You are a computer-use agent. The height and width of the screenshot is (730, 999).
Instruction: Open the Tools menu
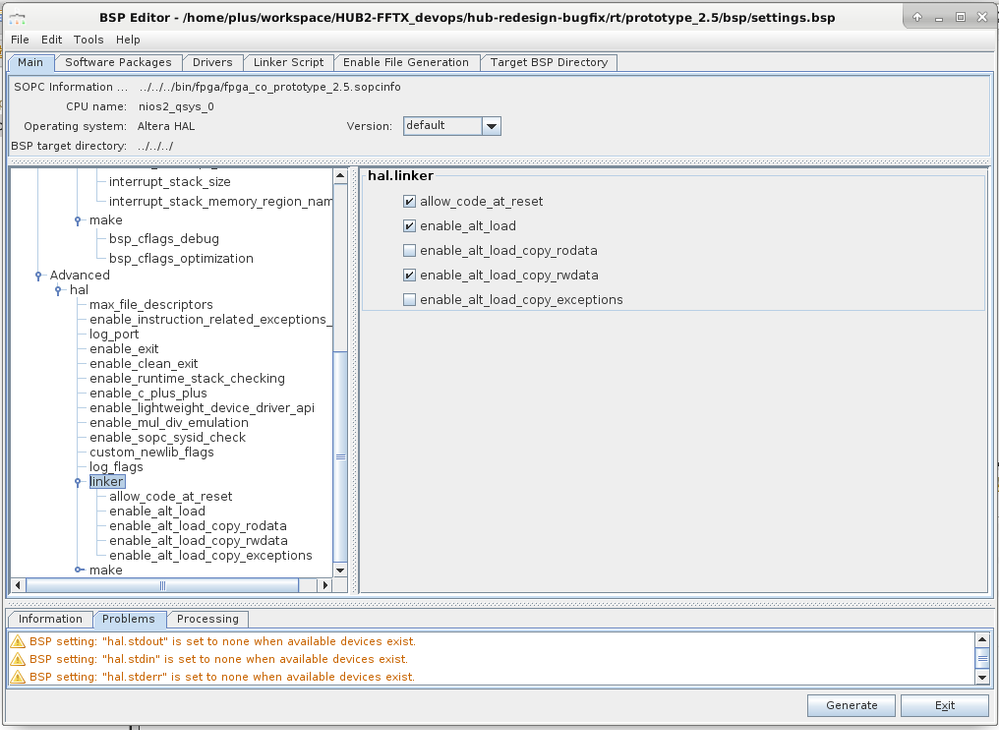click(x=89, y=39)
